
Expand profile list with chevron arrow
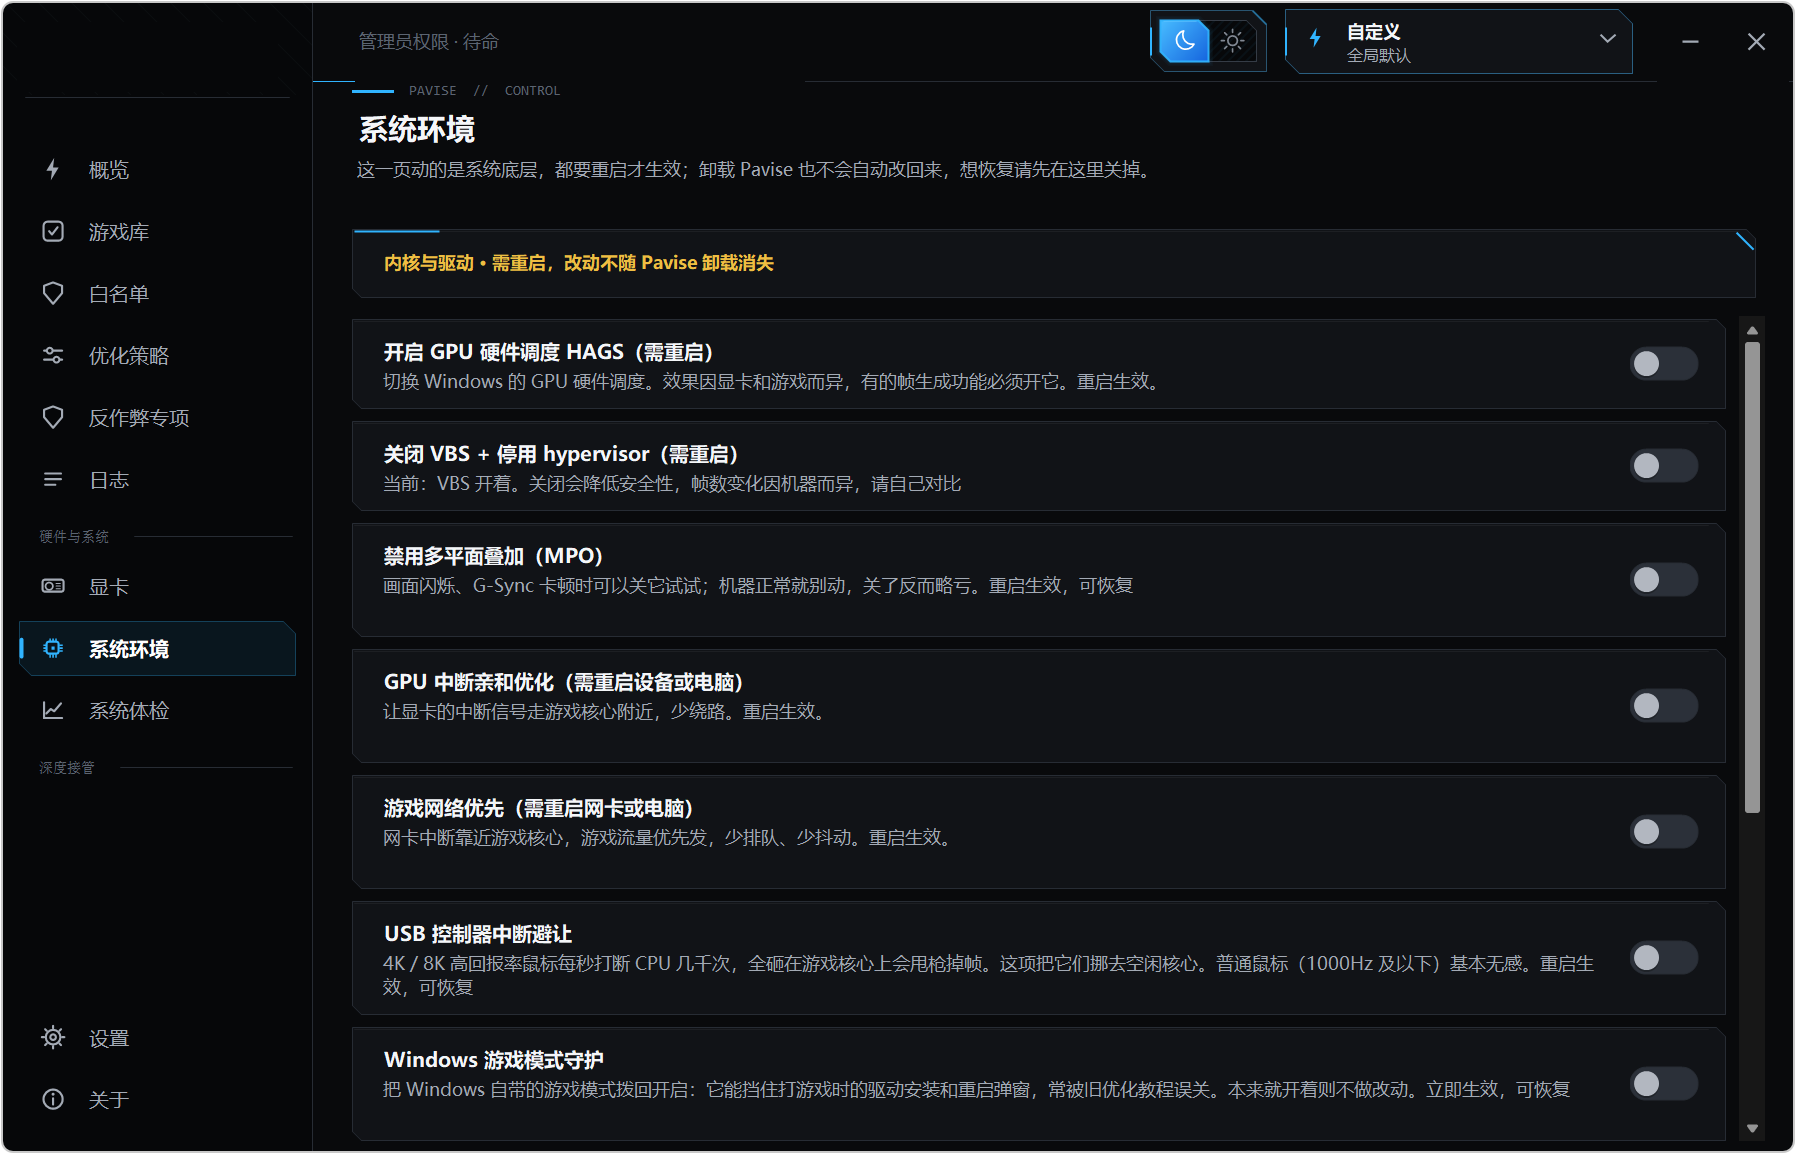(x=1608, y=39)
